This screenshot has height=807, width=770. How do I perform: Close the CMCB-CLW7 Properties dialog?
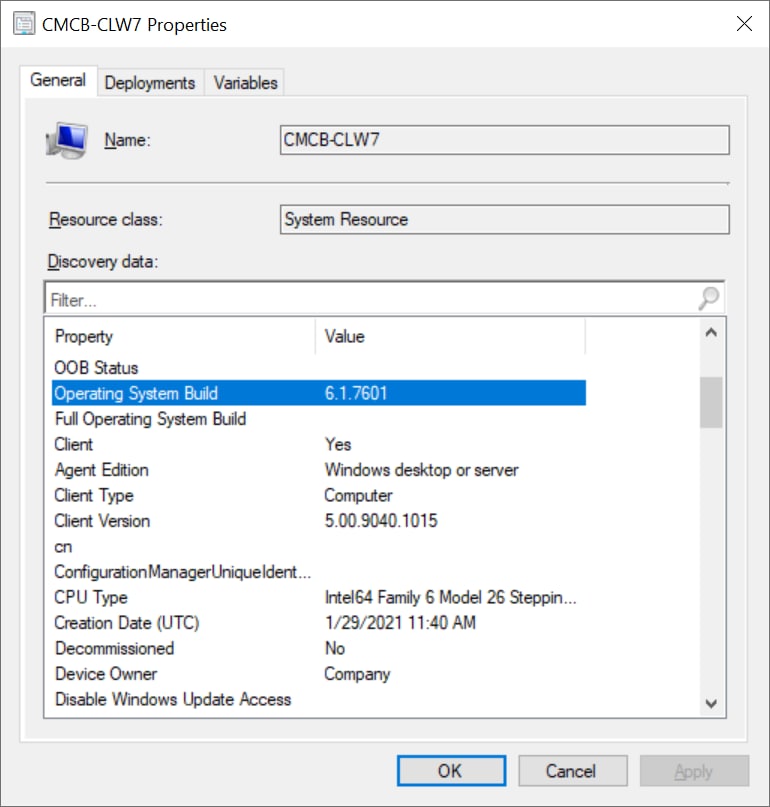click(x=744, y=24)
